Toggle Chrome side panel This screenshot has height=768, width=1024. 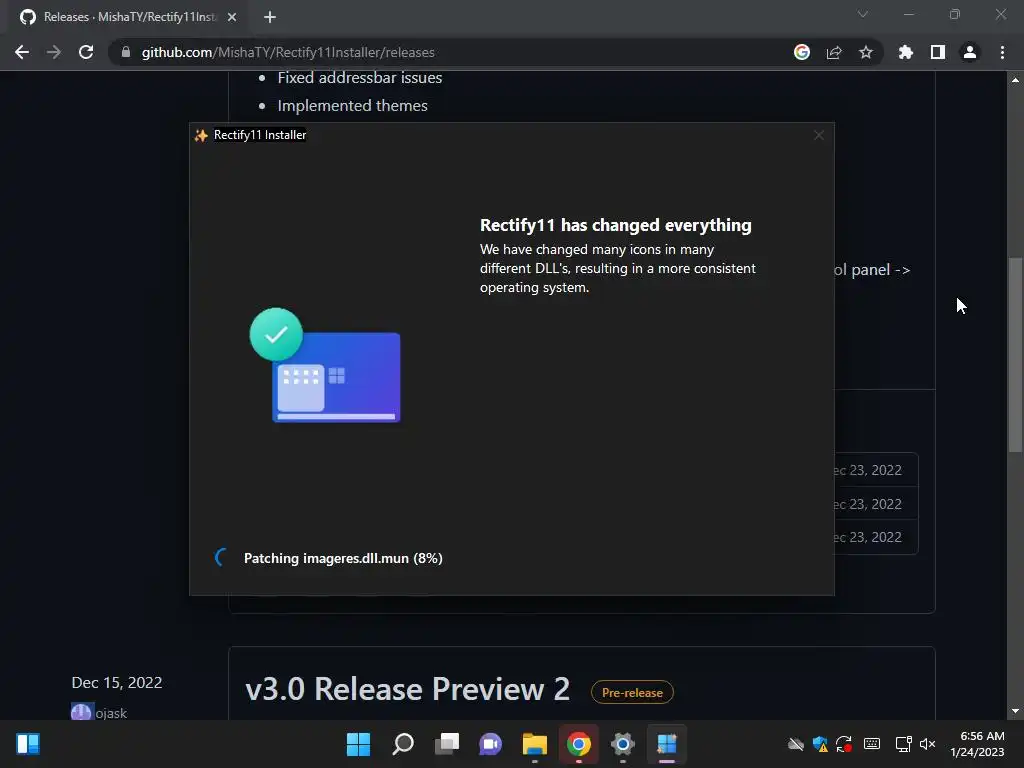[938, 52]
